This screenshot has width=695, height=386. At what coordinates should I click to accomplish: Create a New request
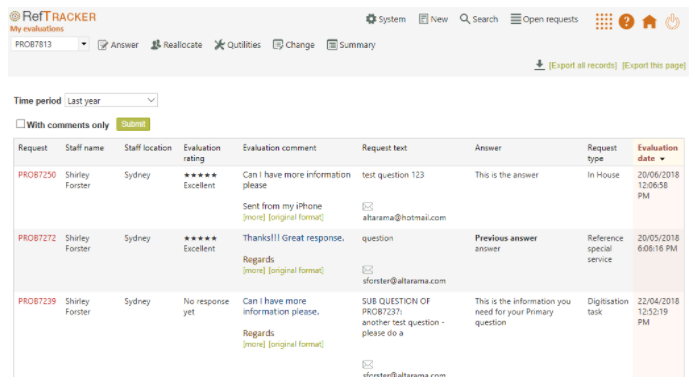click(x=433, y=19)
